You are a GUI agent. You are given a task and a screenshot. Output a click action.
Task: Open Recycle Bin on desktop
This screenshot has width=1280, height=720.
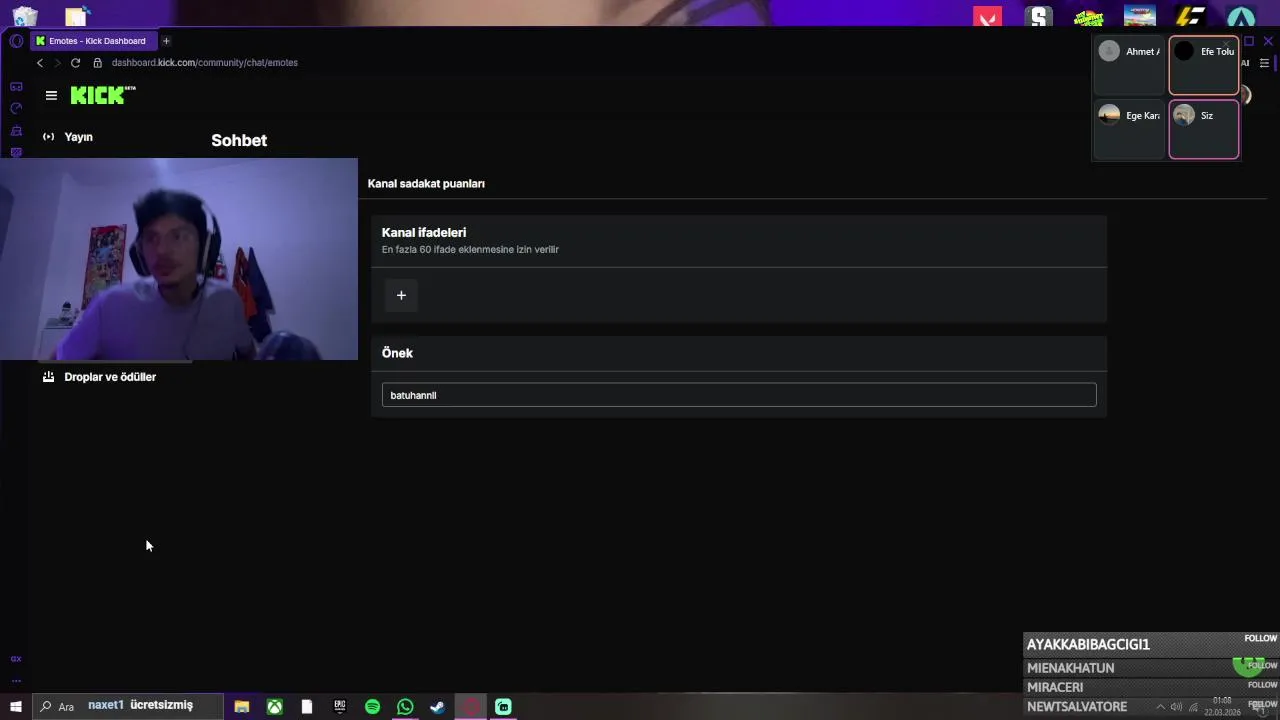tap(25, 16)
